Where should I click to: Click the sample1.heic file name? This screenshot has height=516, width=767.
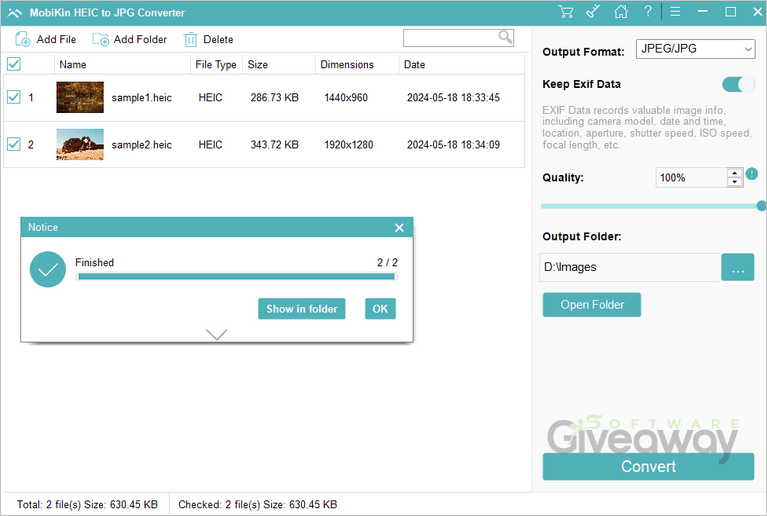[x=141, y=98]
